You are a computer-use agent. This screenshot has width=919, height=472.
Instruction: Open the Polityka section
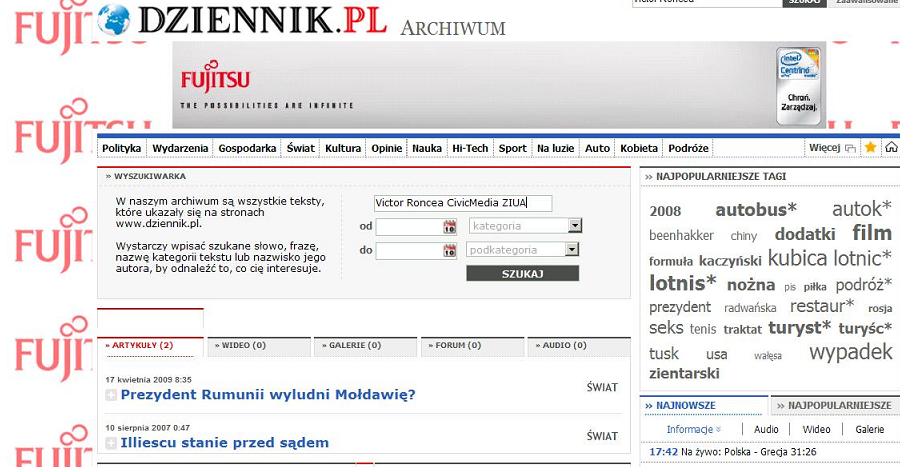121,148
